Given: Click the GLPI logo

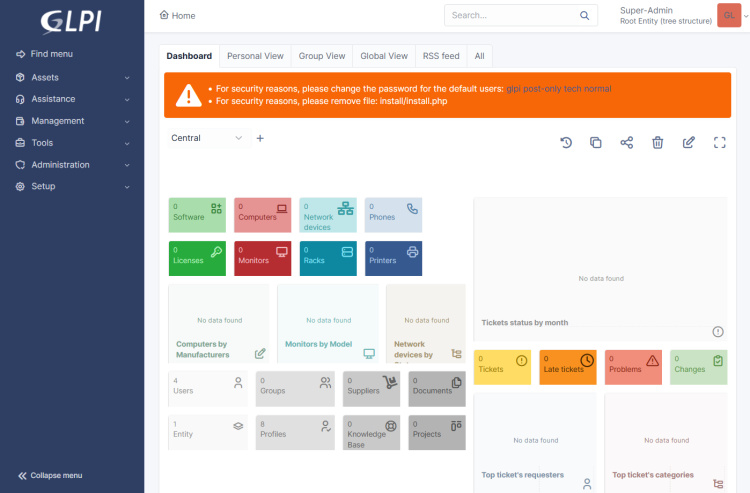Looking at the screenshot, I should click(x=71, y=20).
